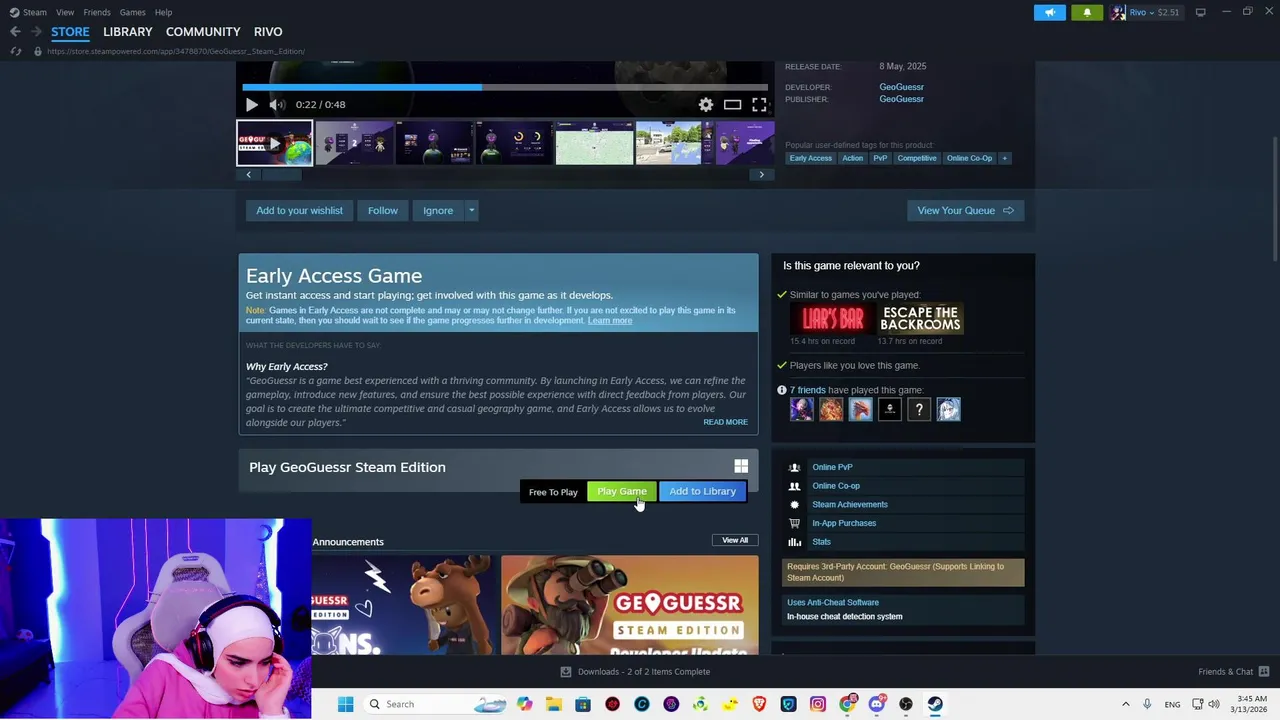Go to next media thumbnails arrow

tap(761, 175)
